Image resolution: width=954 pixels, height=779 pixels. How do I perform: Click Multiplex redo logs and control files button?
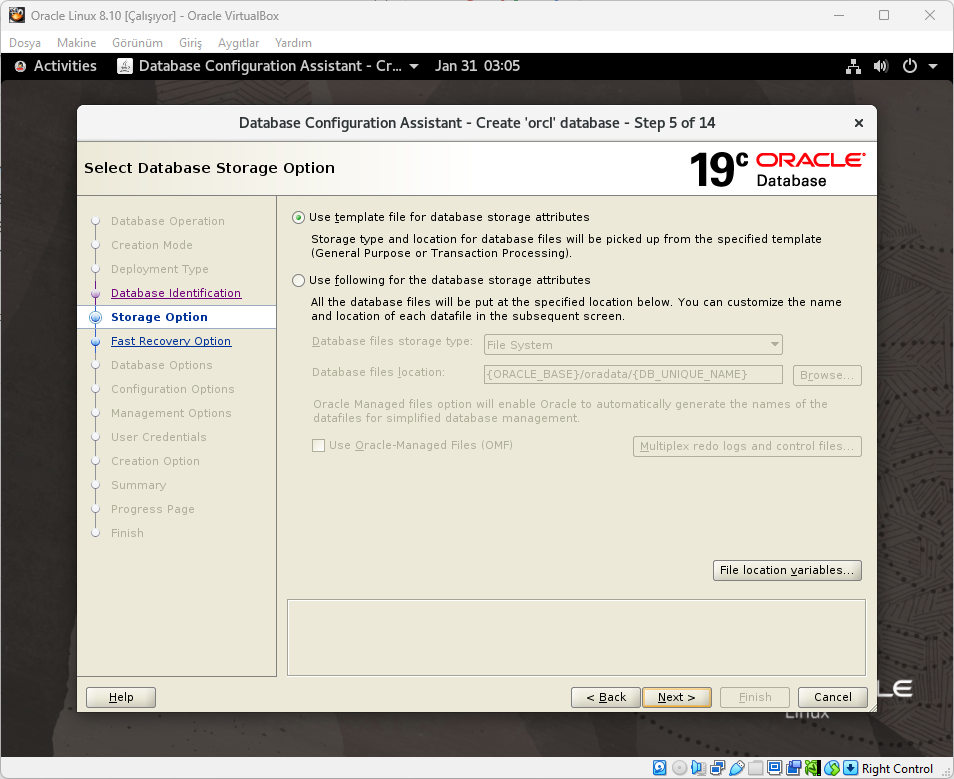[x=747, y=446]
